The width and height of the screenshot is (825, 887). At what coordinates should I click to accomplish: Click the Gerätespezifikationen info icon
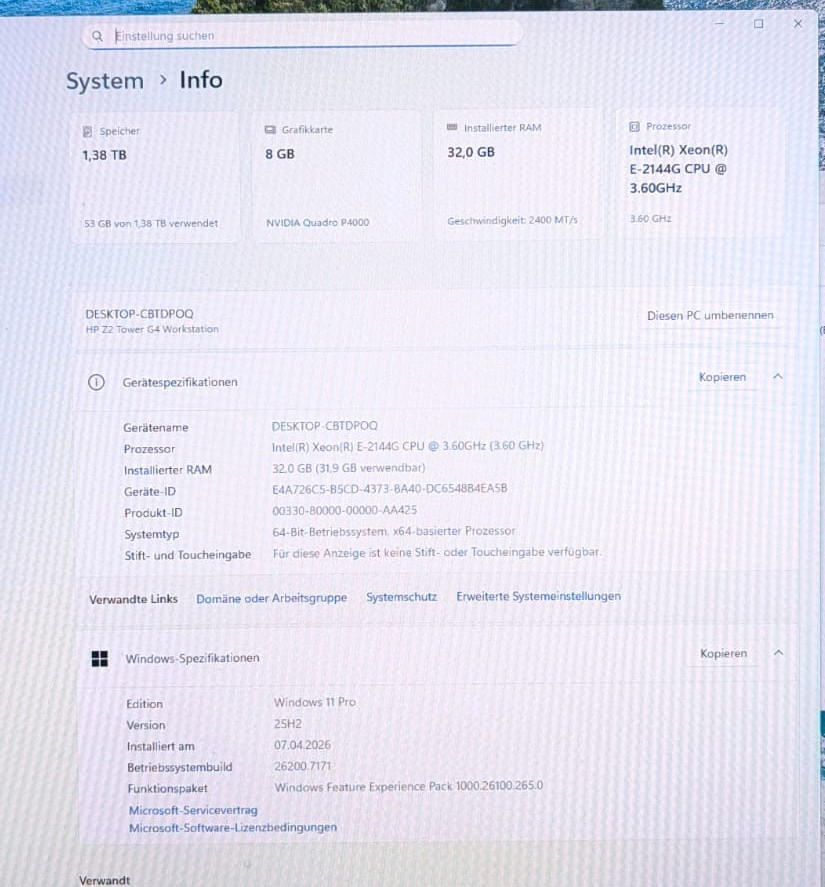(96, 382)
